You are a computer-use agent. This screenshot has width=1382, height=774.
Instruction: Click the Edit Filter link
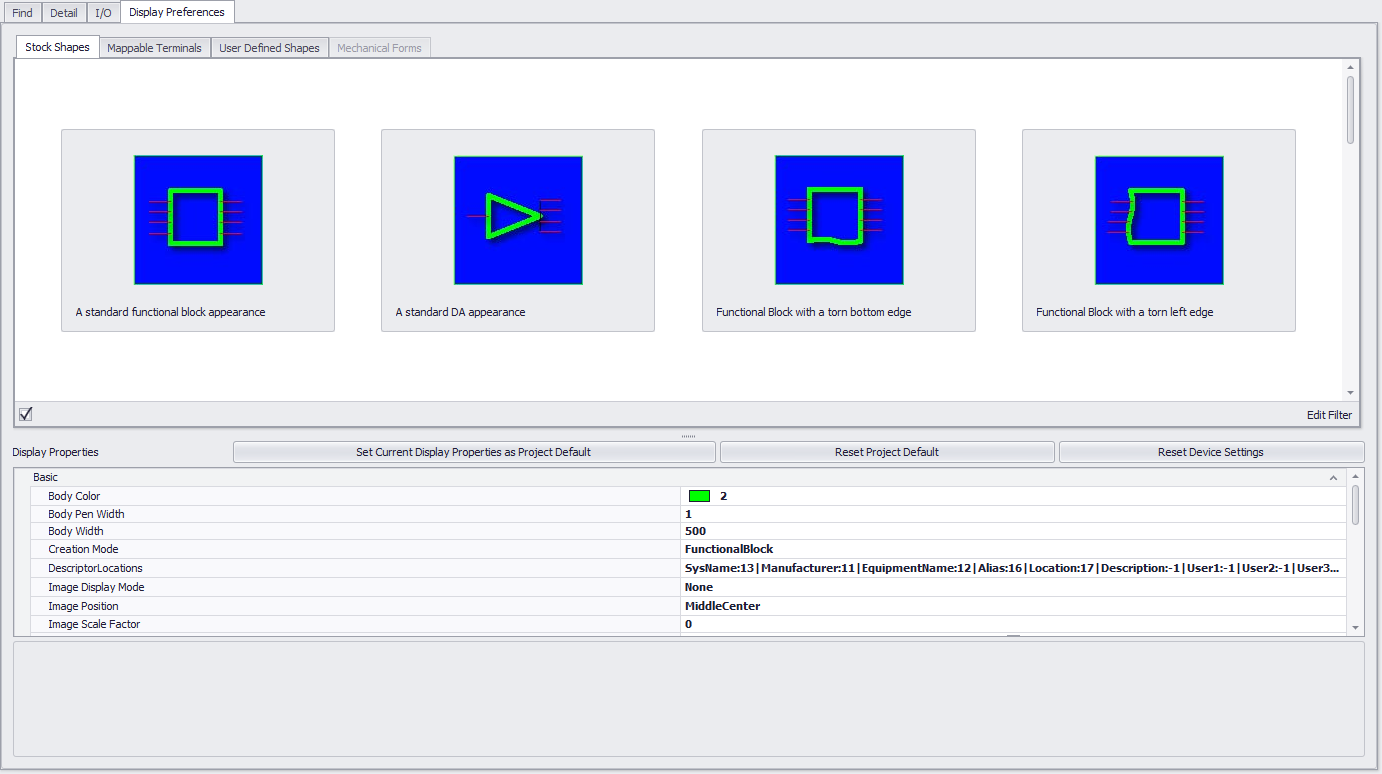tap(1329, 415)
